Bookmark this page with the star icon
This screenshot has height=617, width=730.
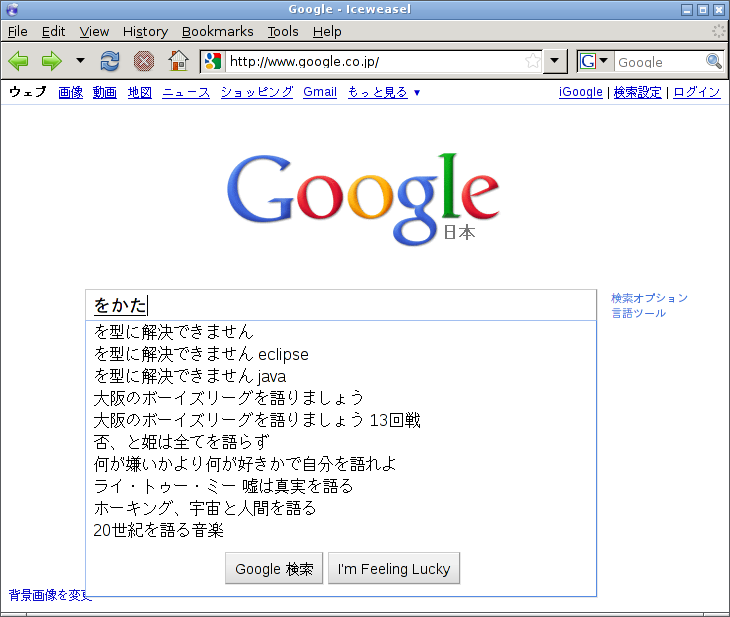pos(533,61)
